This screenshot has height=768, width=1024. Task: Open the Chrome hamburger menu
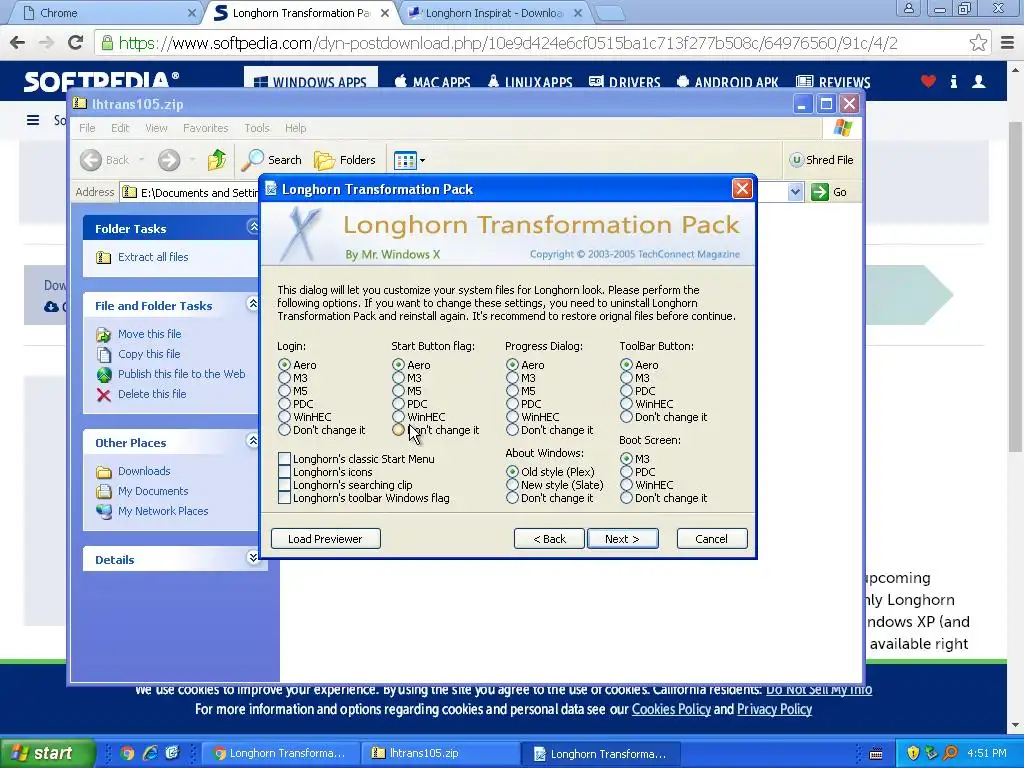(1008, 43)
